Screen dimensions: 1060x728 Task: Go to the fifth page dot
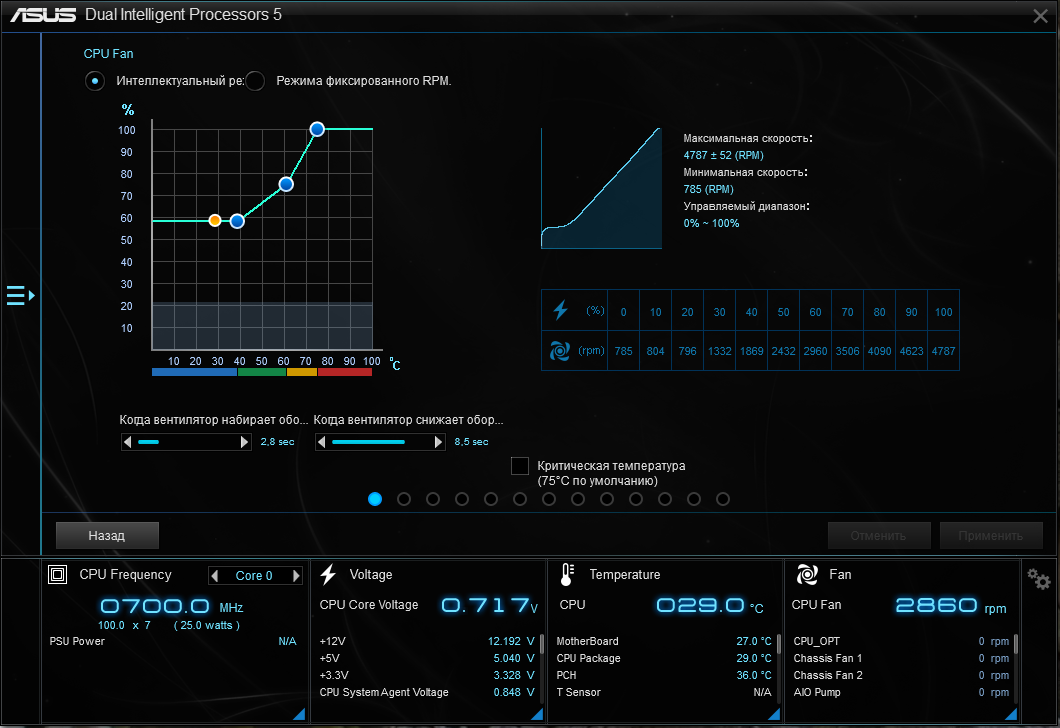coord(491,499)
